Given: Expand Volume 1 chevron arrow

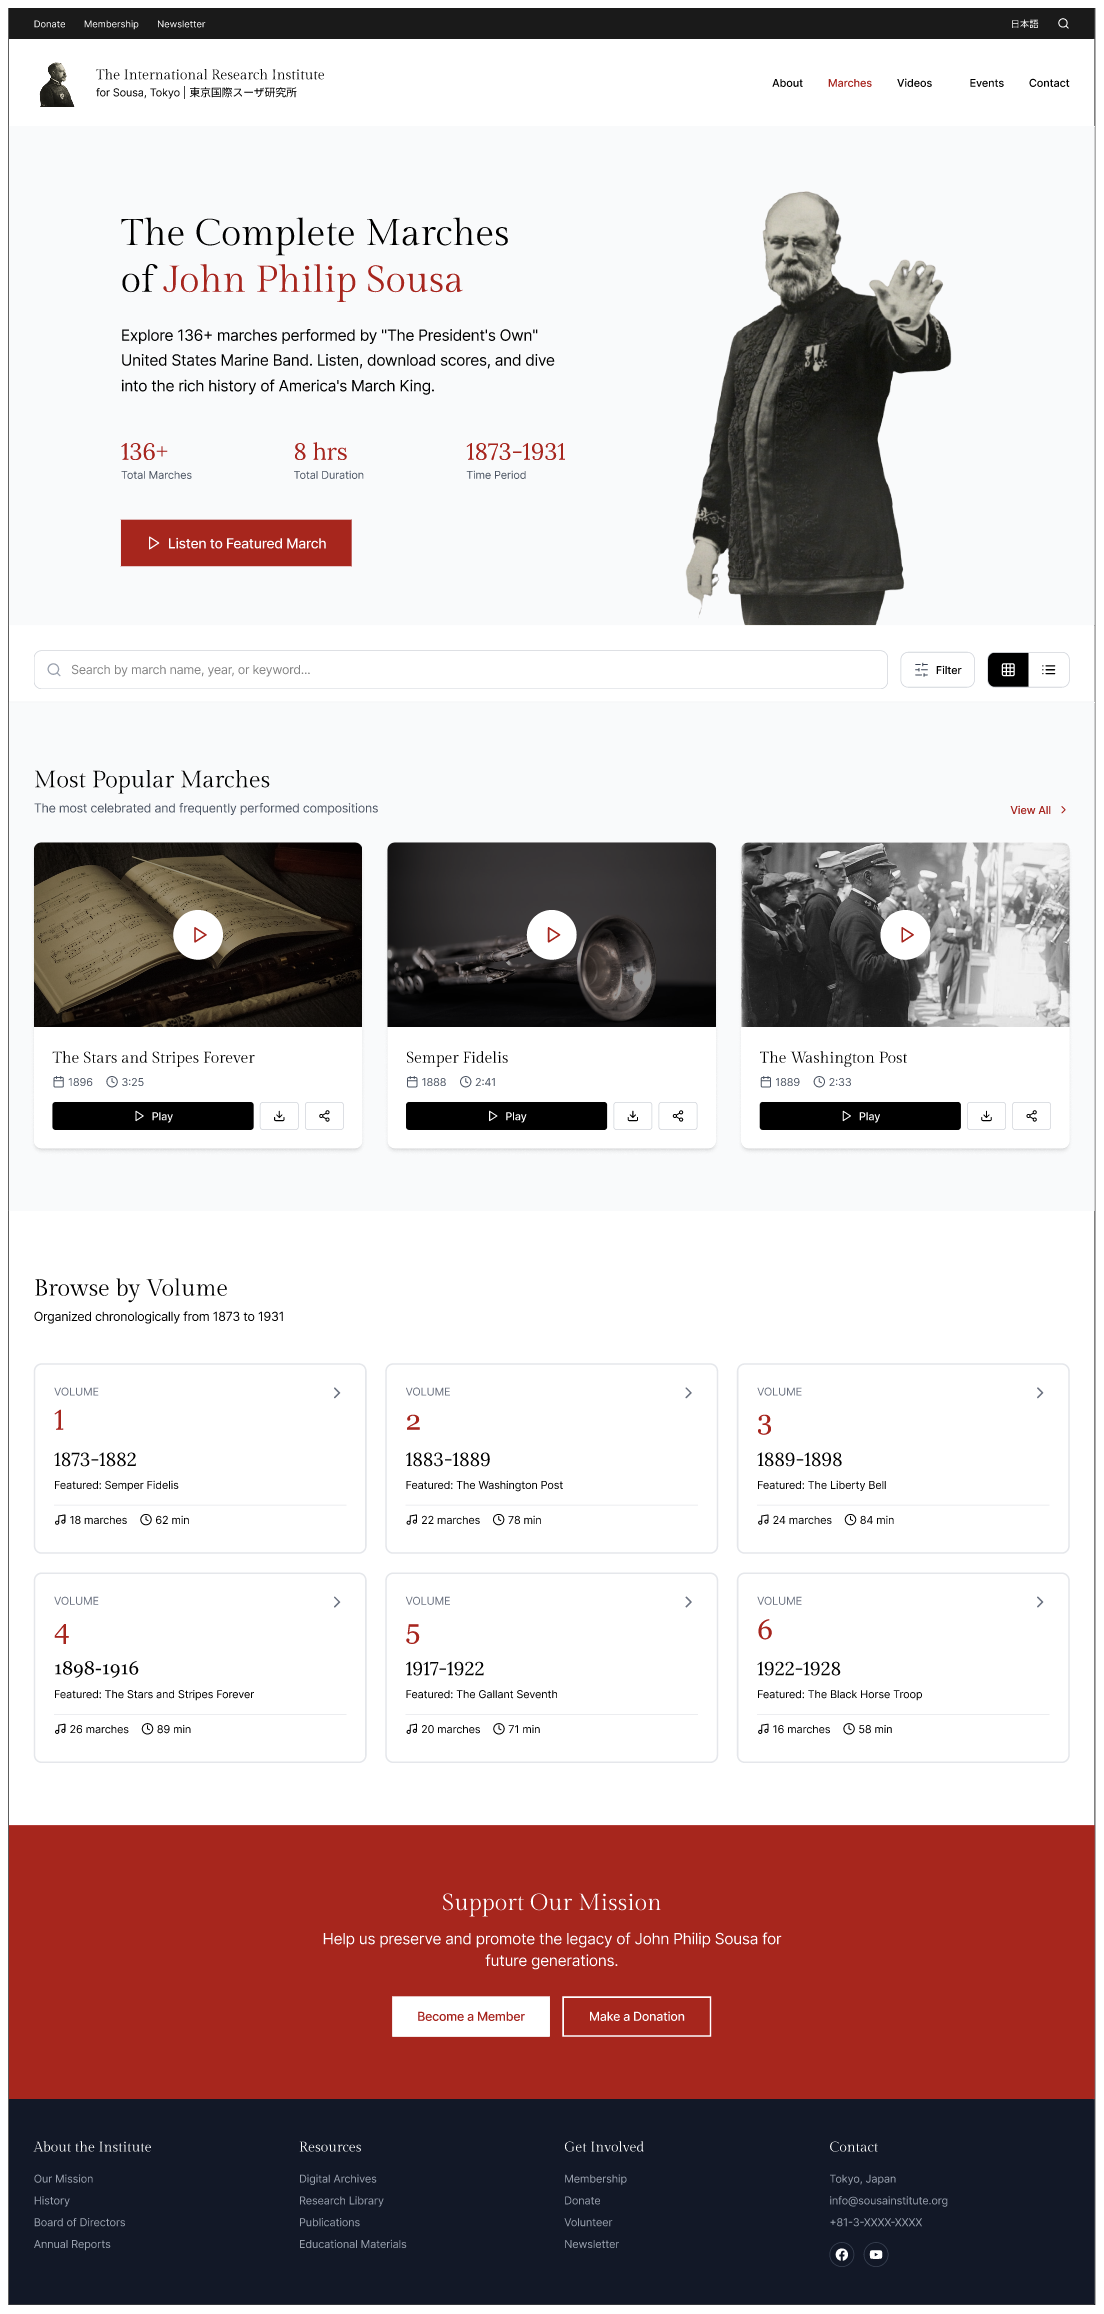Looking at the screenshot, I should pos(337,1393).
